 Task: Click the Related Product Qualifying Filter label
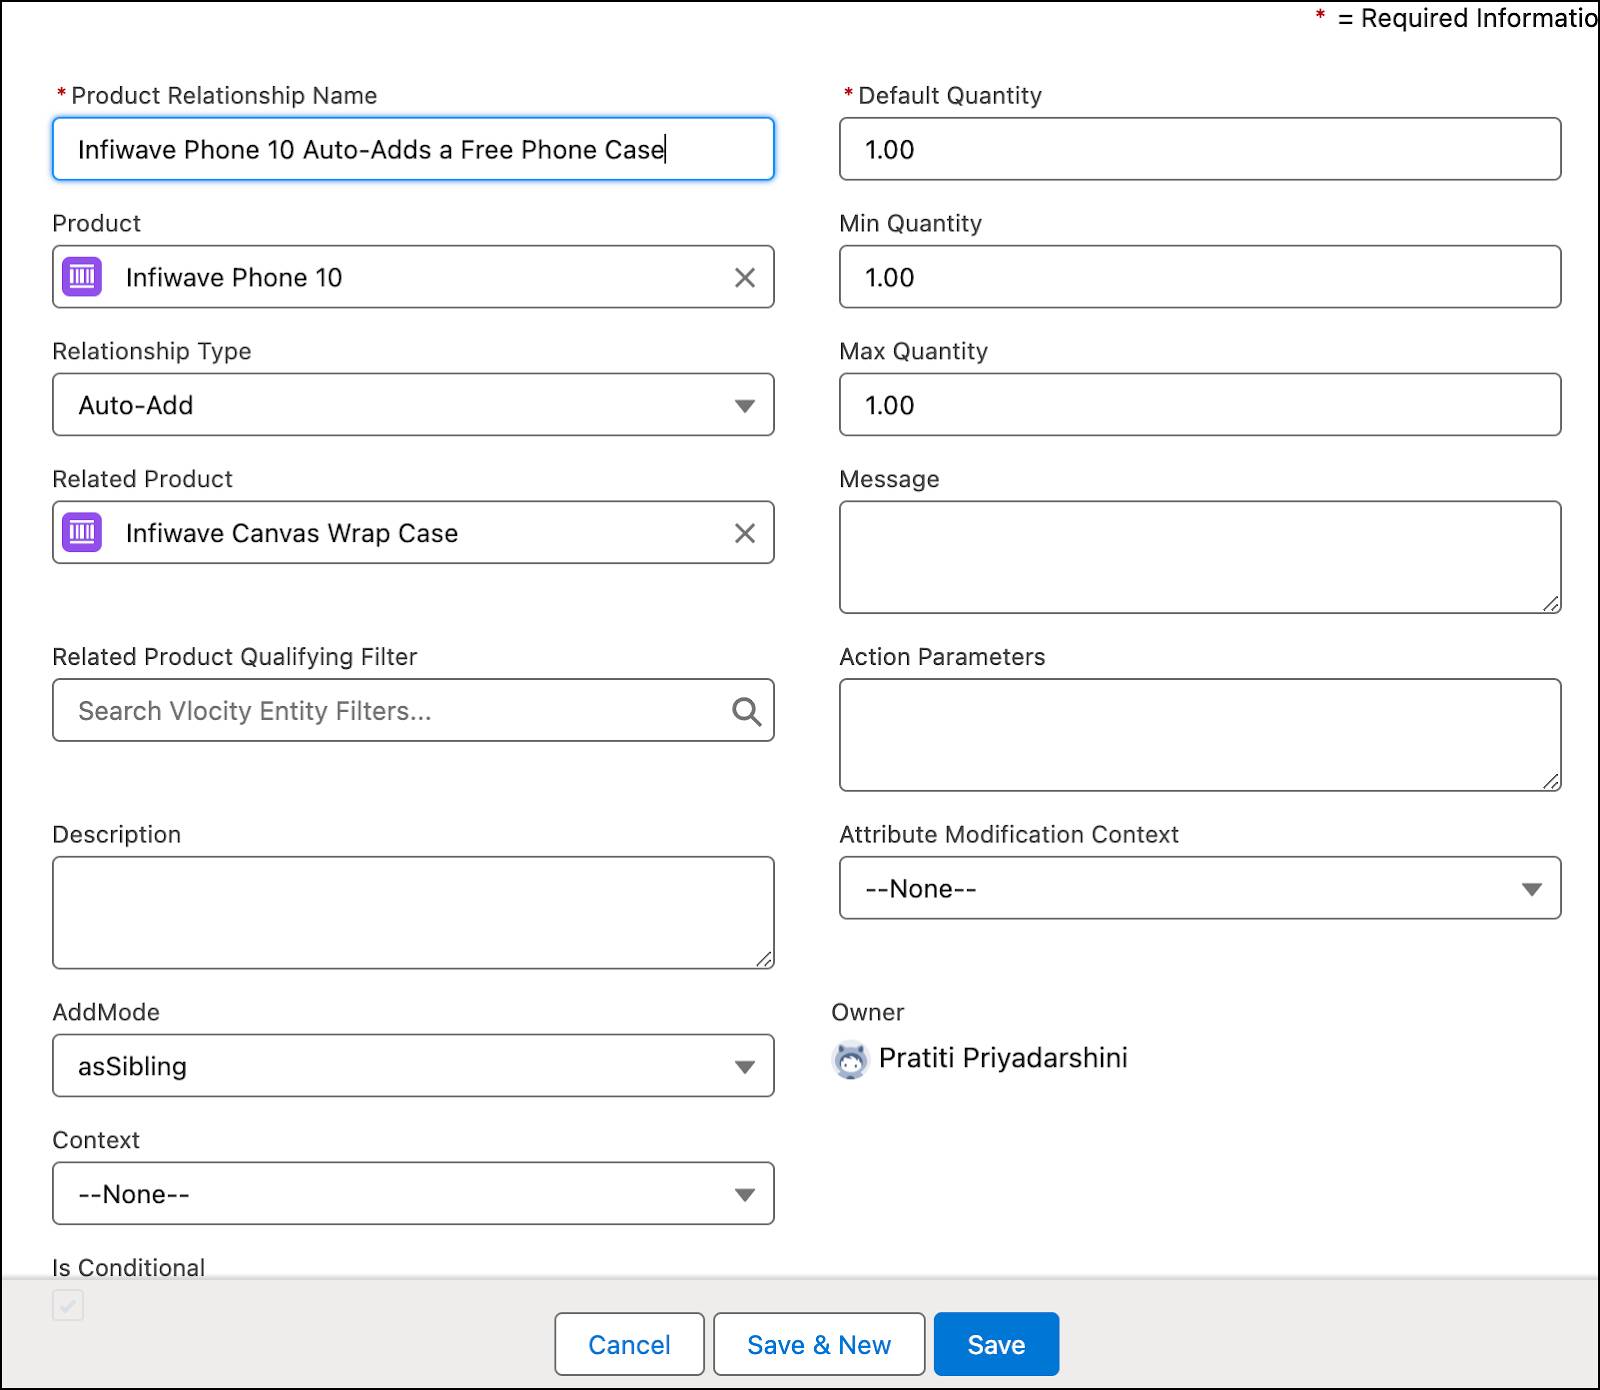(235, 657)
